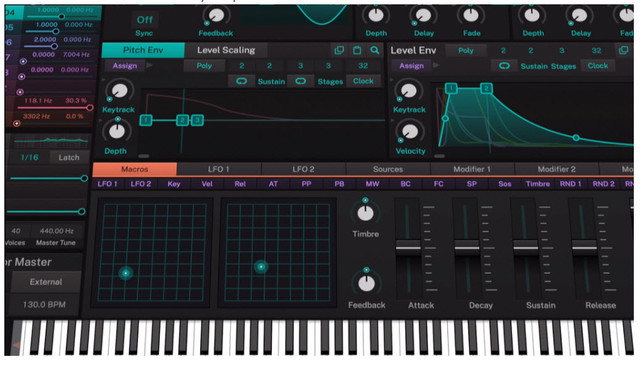Open the Modifier 2 tab
This screenshot has height=375, width=640.
pos(556,169)
